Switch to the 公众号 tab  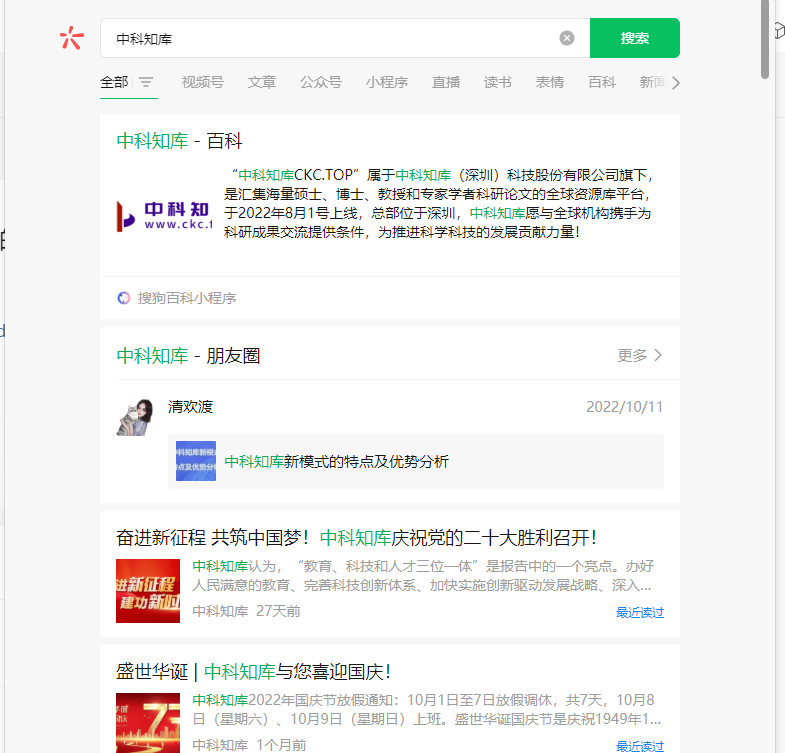coord(321,82)
